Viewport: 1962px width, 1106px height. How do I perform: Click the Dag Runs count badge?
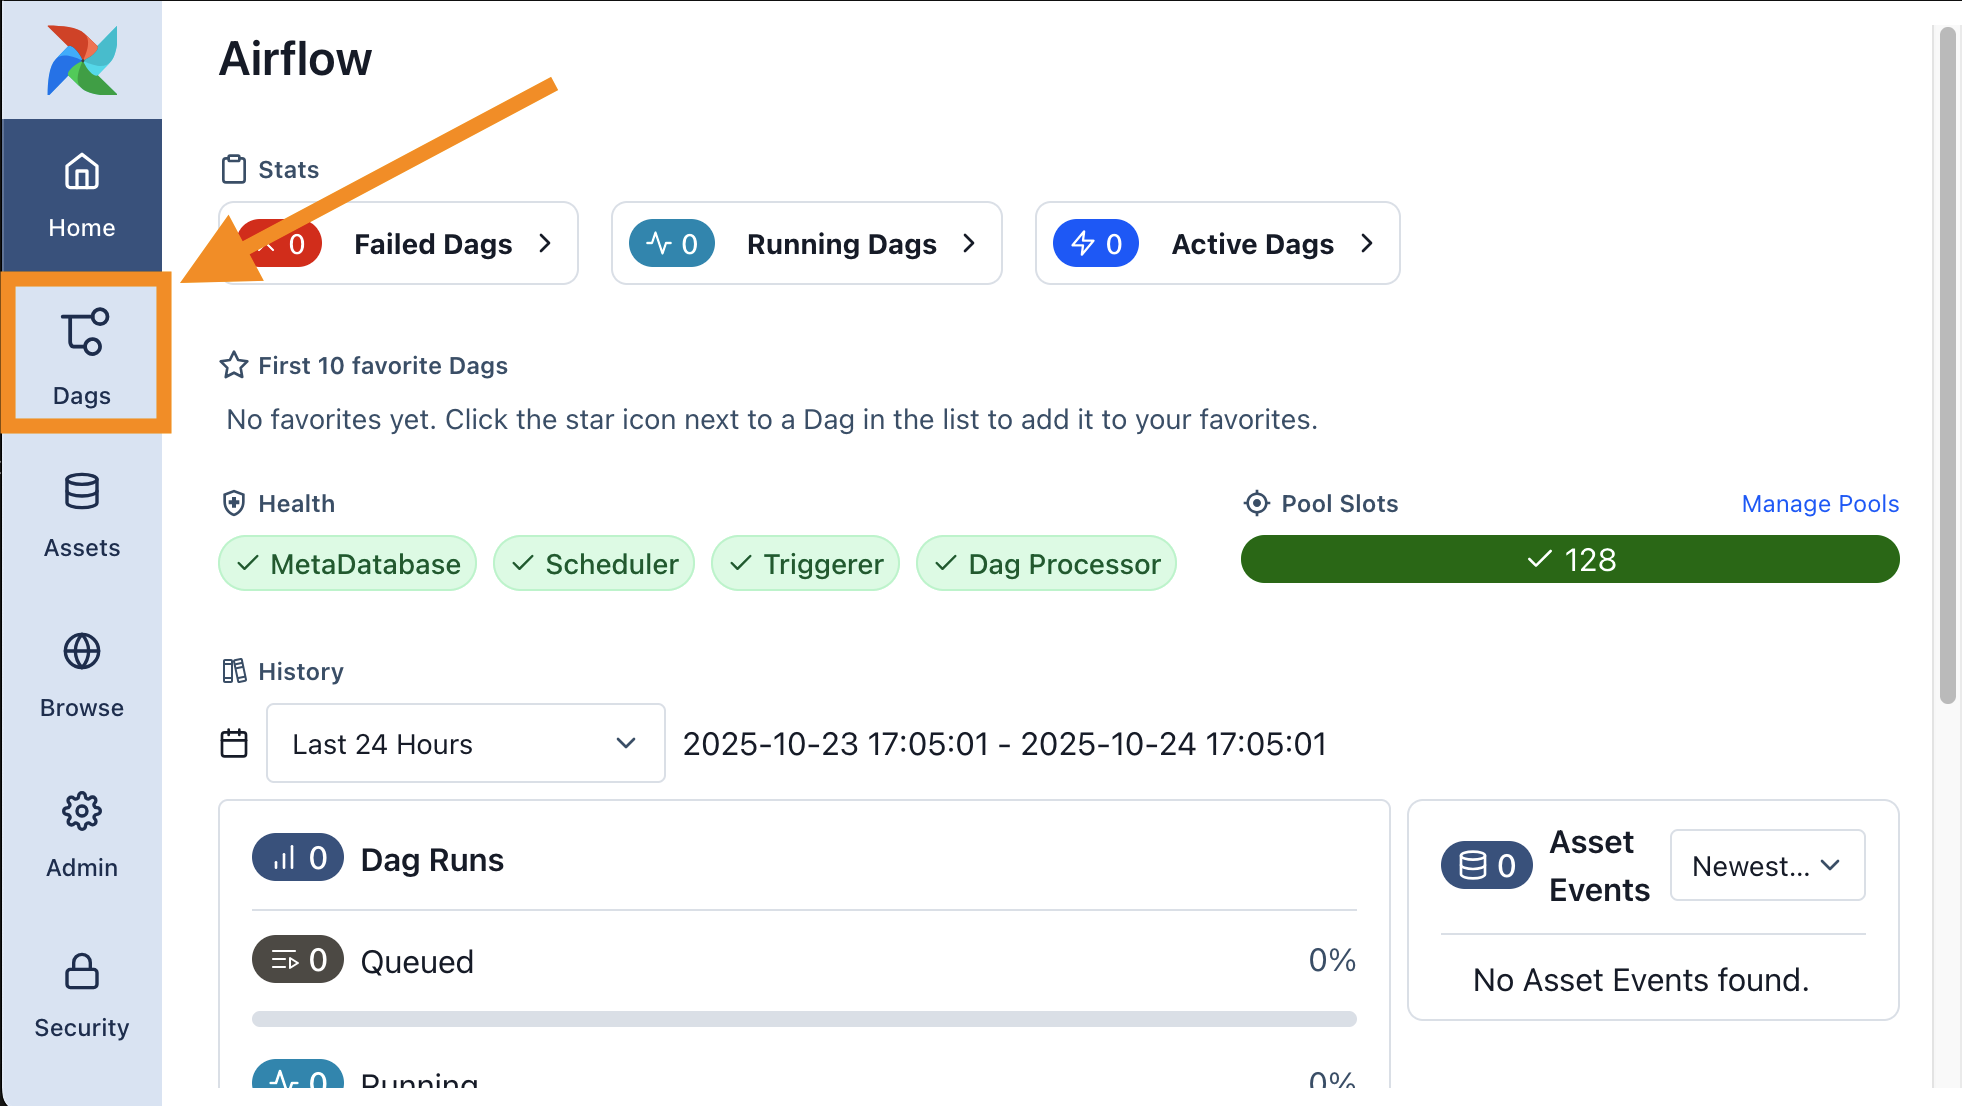coord(298,858)
